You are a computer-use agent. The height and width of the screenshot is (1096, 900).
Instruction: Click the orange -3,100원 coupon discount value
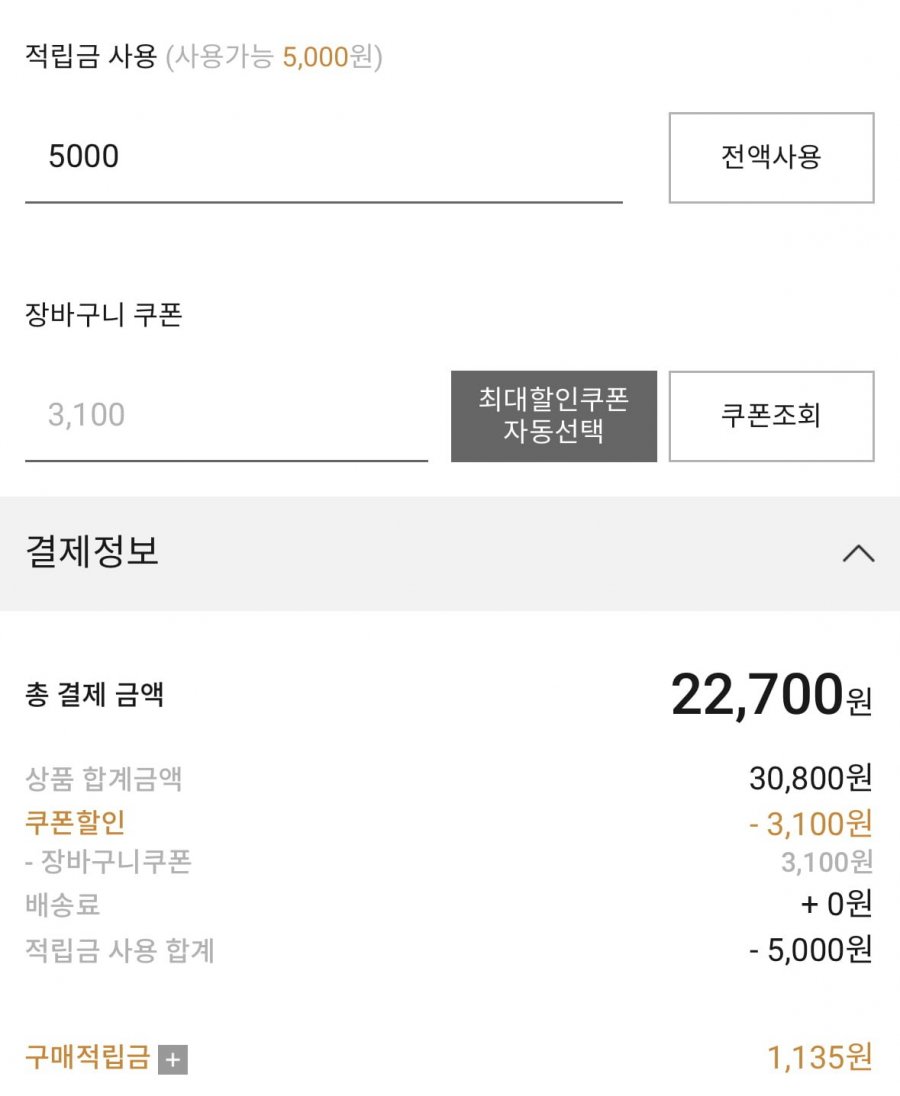pos(810,824)
